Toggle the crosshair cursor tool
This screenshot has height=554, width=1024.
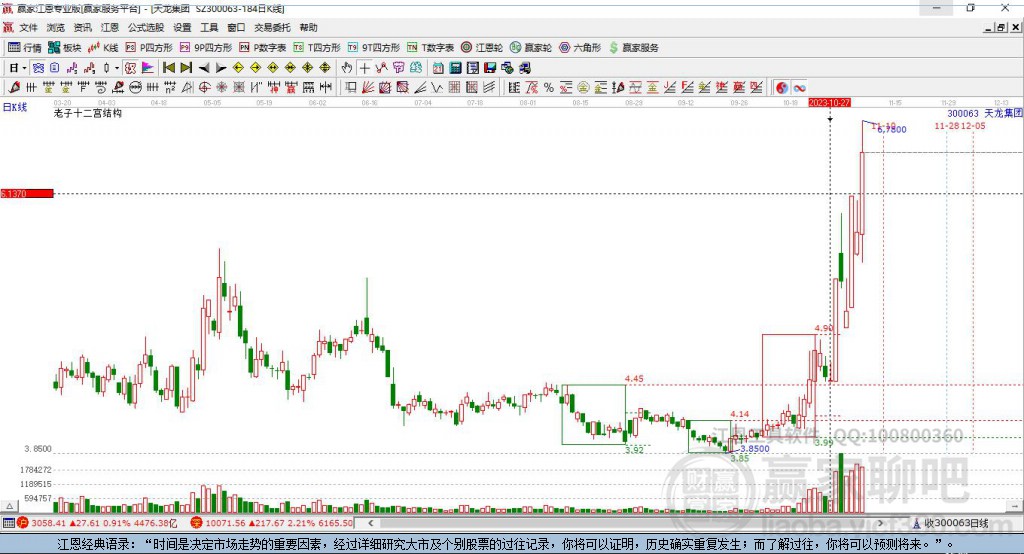click(x=364, y=68)
